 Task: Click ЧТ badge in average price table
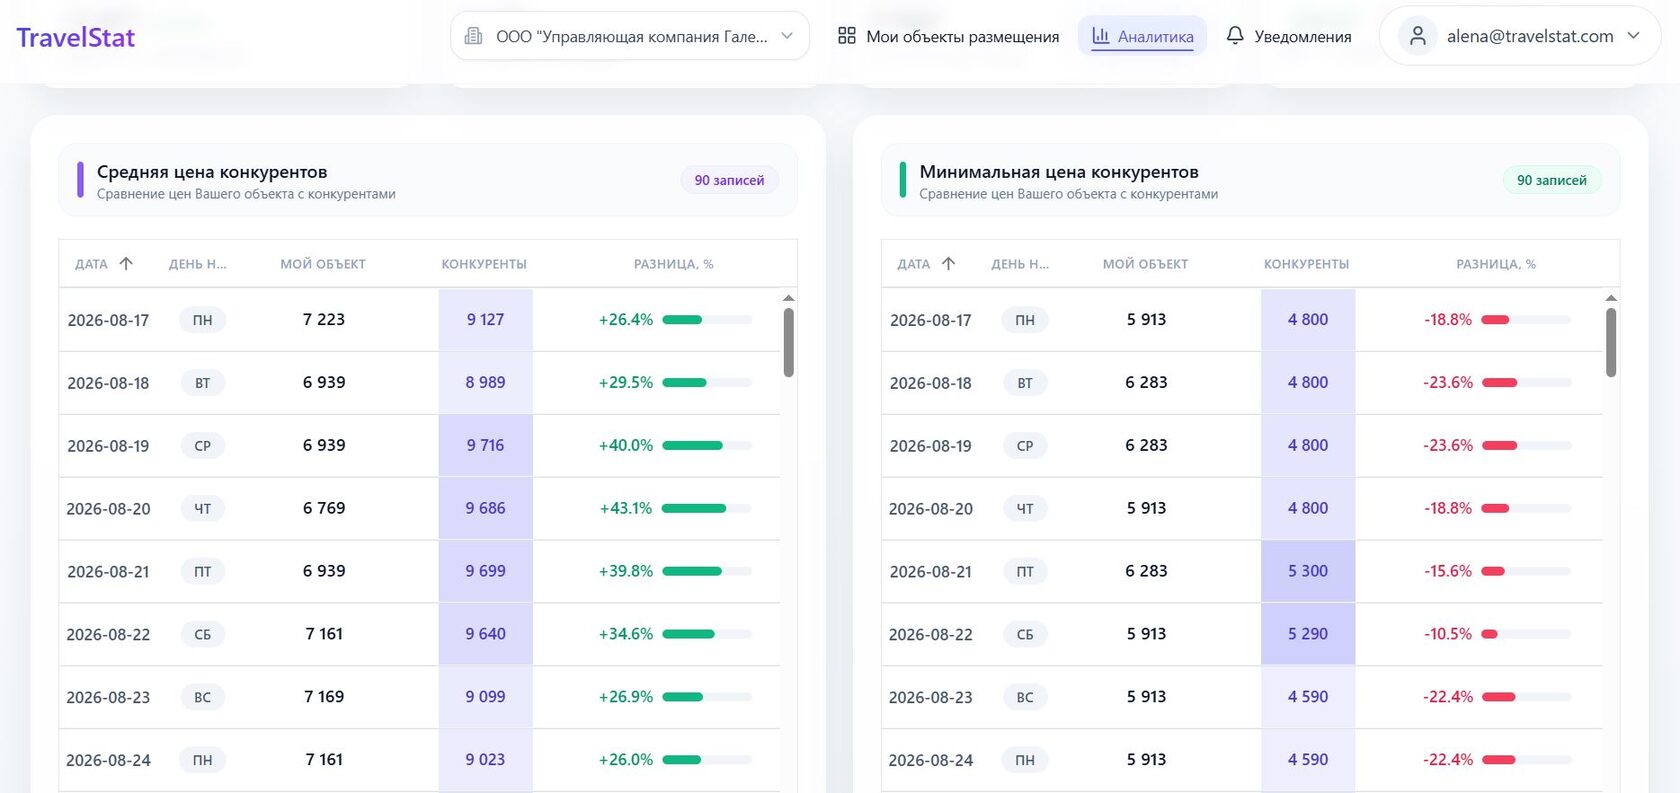[x=203, y=509]
